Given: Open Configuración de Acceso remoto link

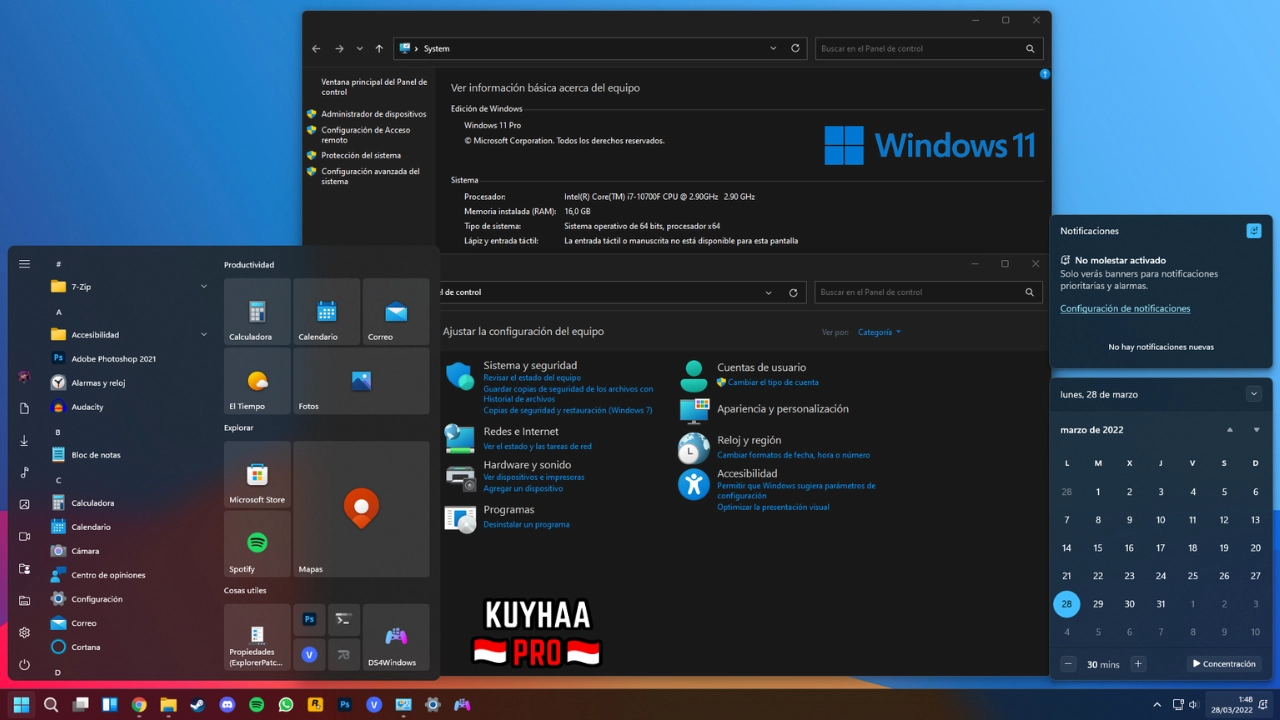Looking at the screenshot, I should pyautogui.click(x=366, y=135).
